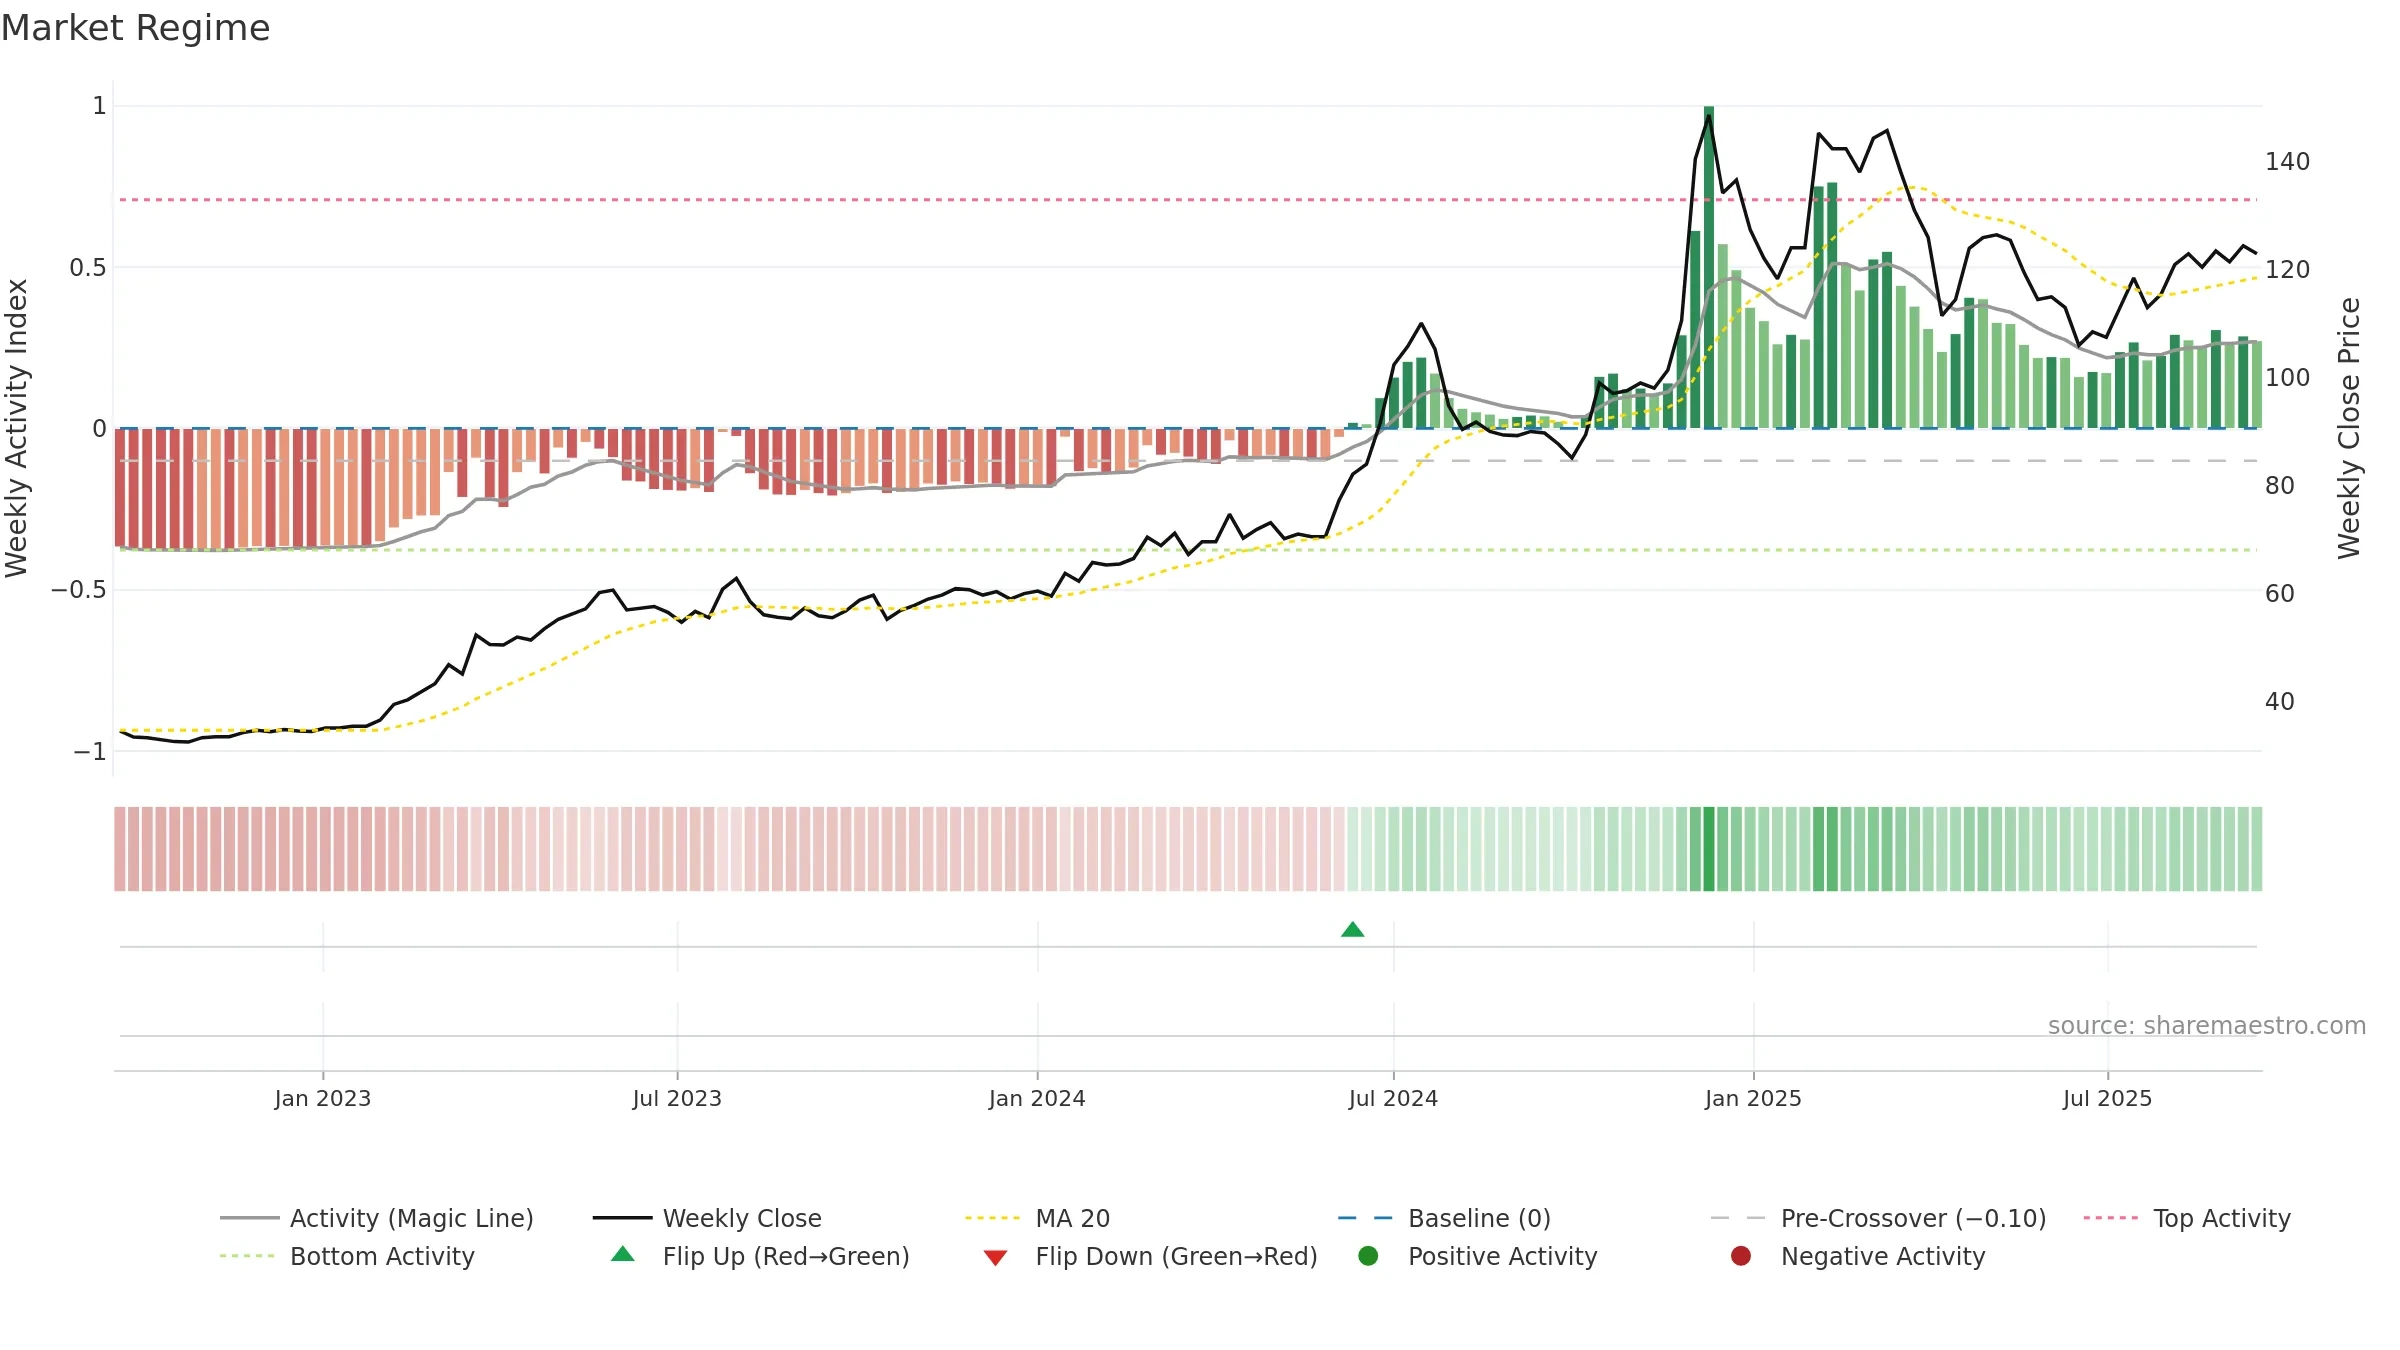Click the red triangle legend icon for Flip Down
Image resolution: width=2400 pixels, height=1350 pixels.
[995, 1258]
